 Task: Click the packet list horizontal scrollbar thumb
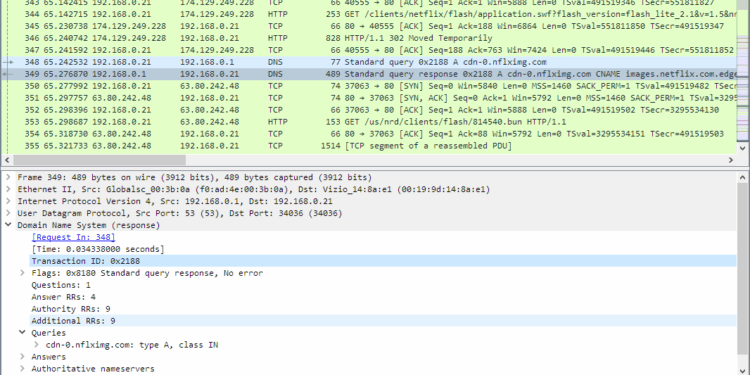pyautogui.click(x=99, y=160)
